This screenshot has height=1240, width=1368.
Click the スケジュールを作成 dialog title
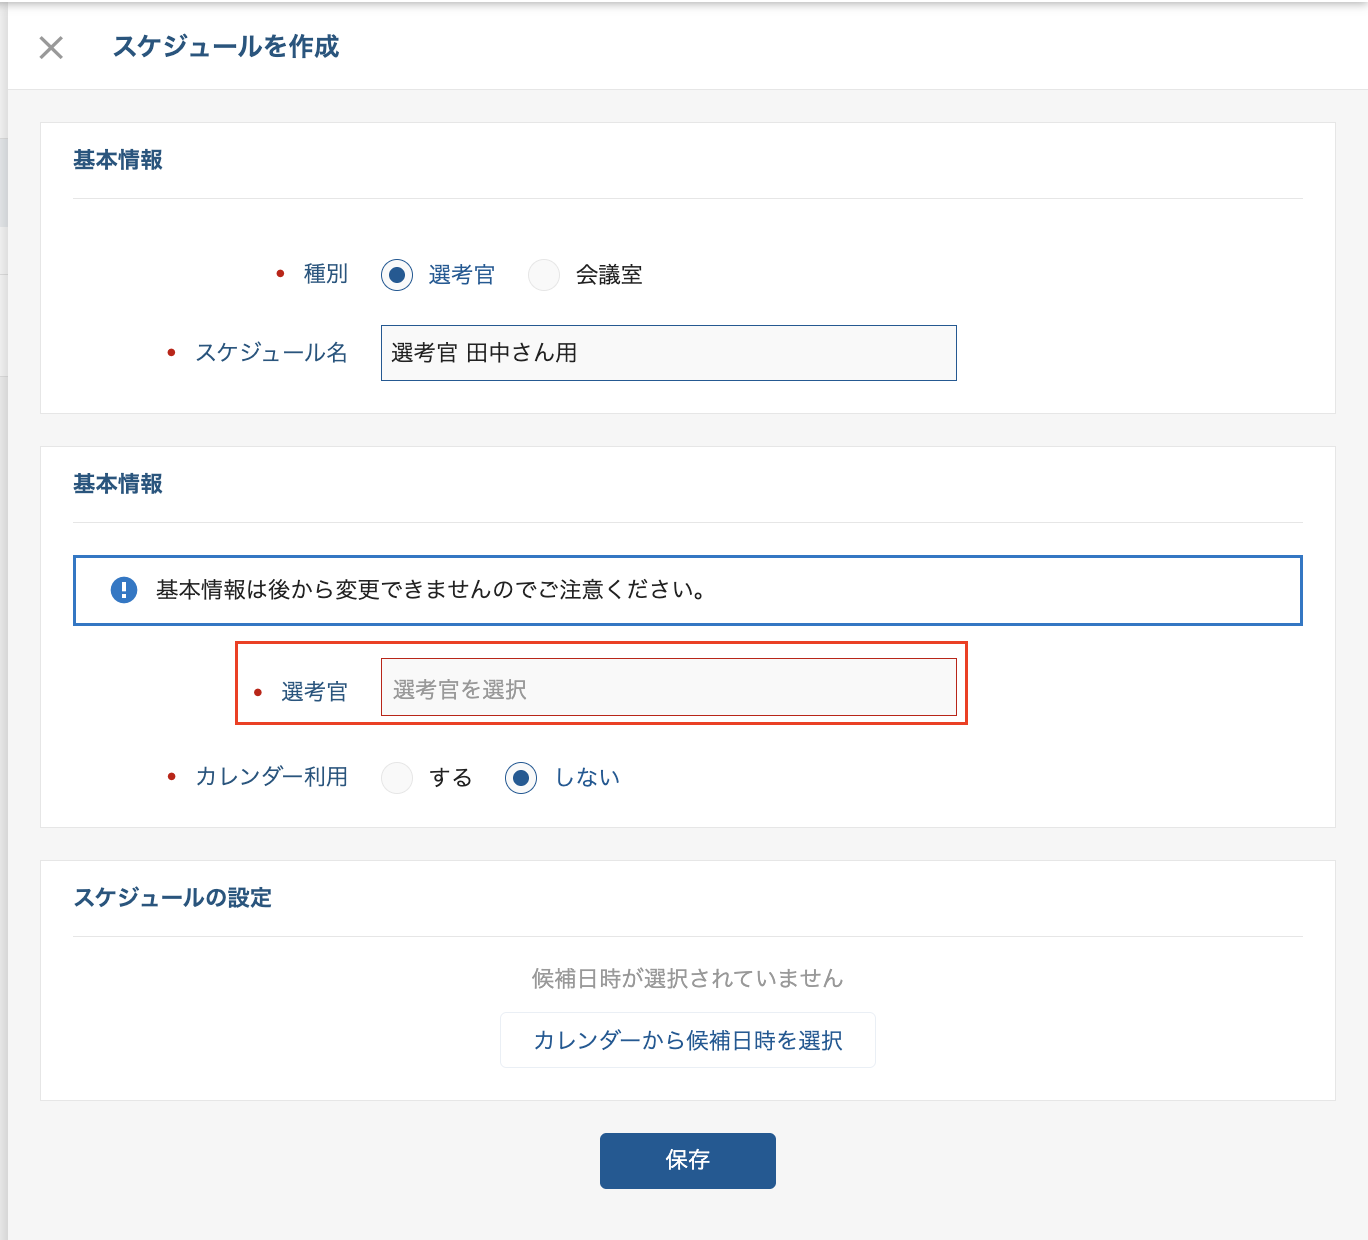point(226,47)
